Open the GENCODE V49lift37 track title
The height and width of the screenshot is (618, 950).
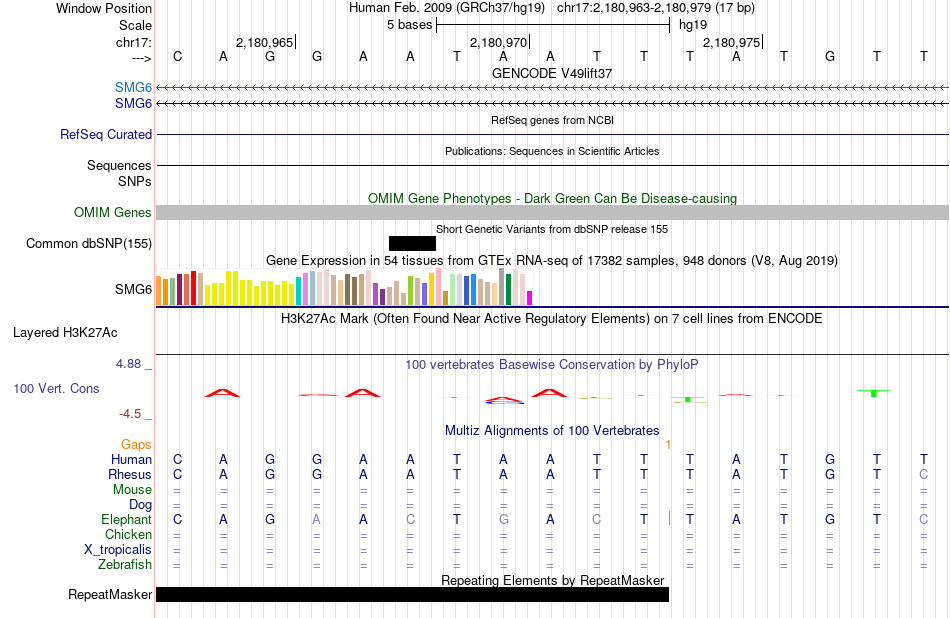pyautogui.click(x=552, y=73)
